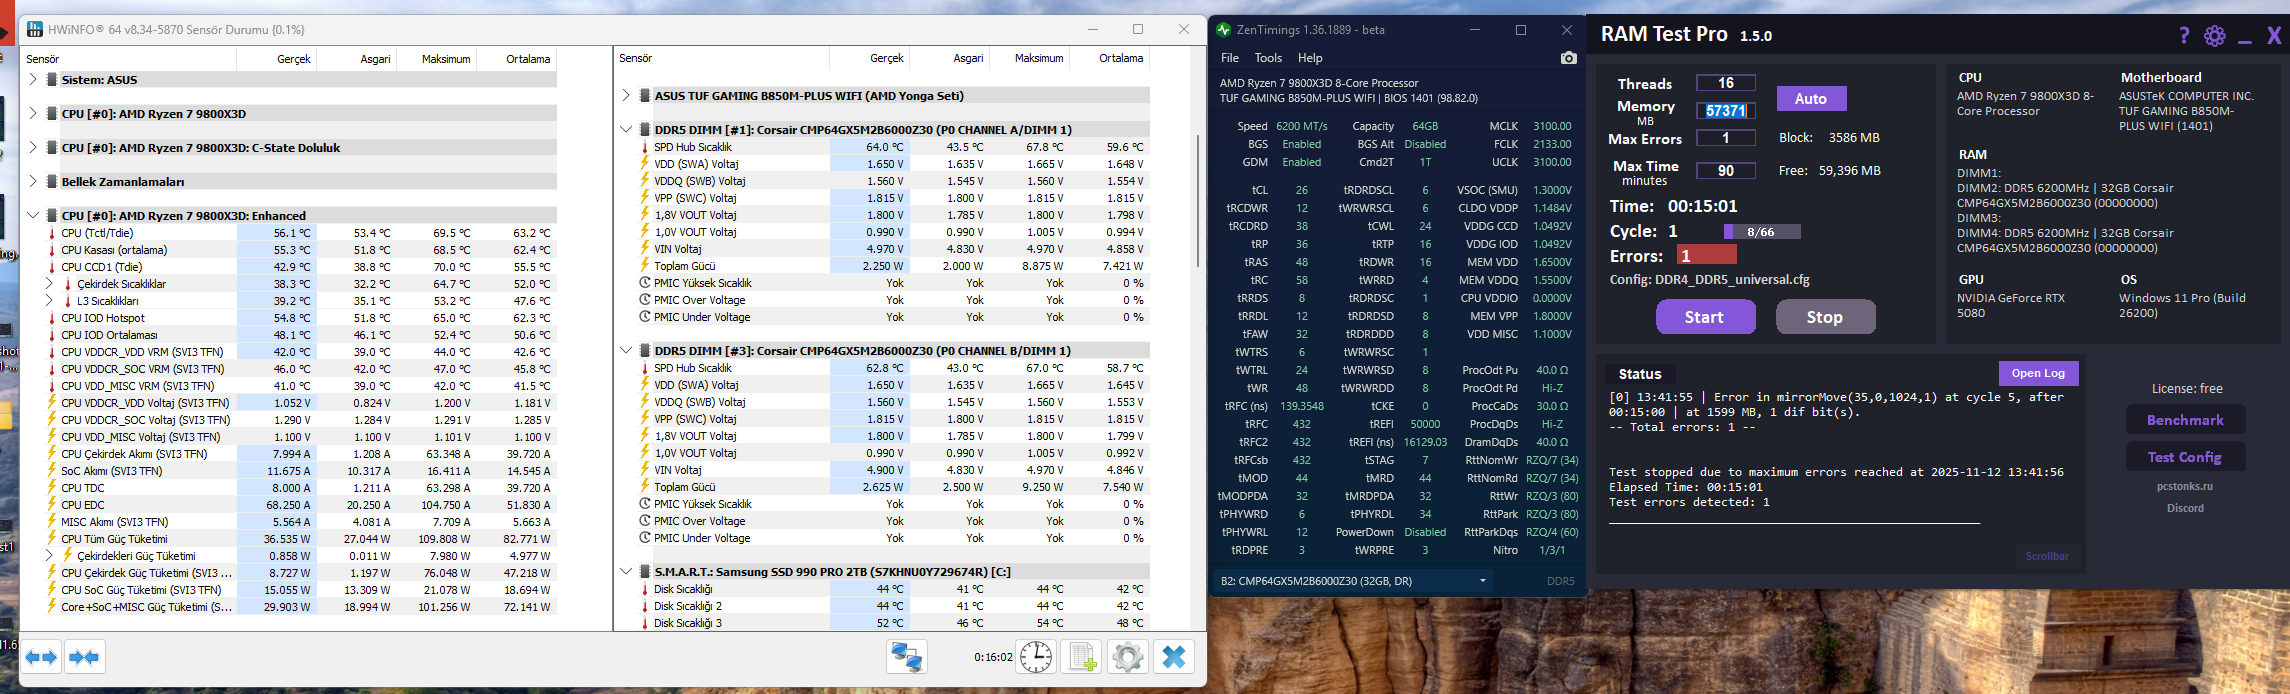Click the ZenTimings title bar logo icon

pyautogui.click(x=1223, y=30)
